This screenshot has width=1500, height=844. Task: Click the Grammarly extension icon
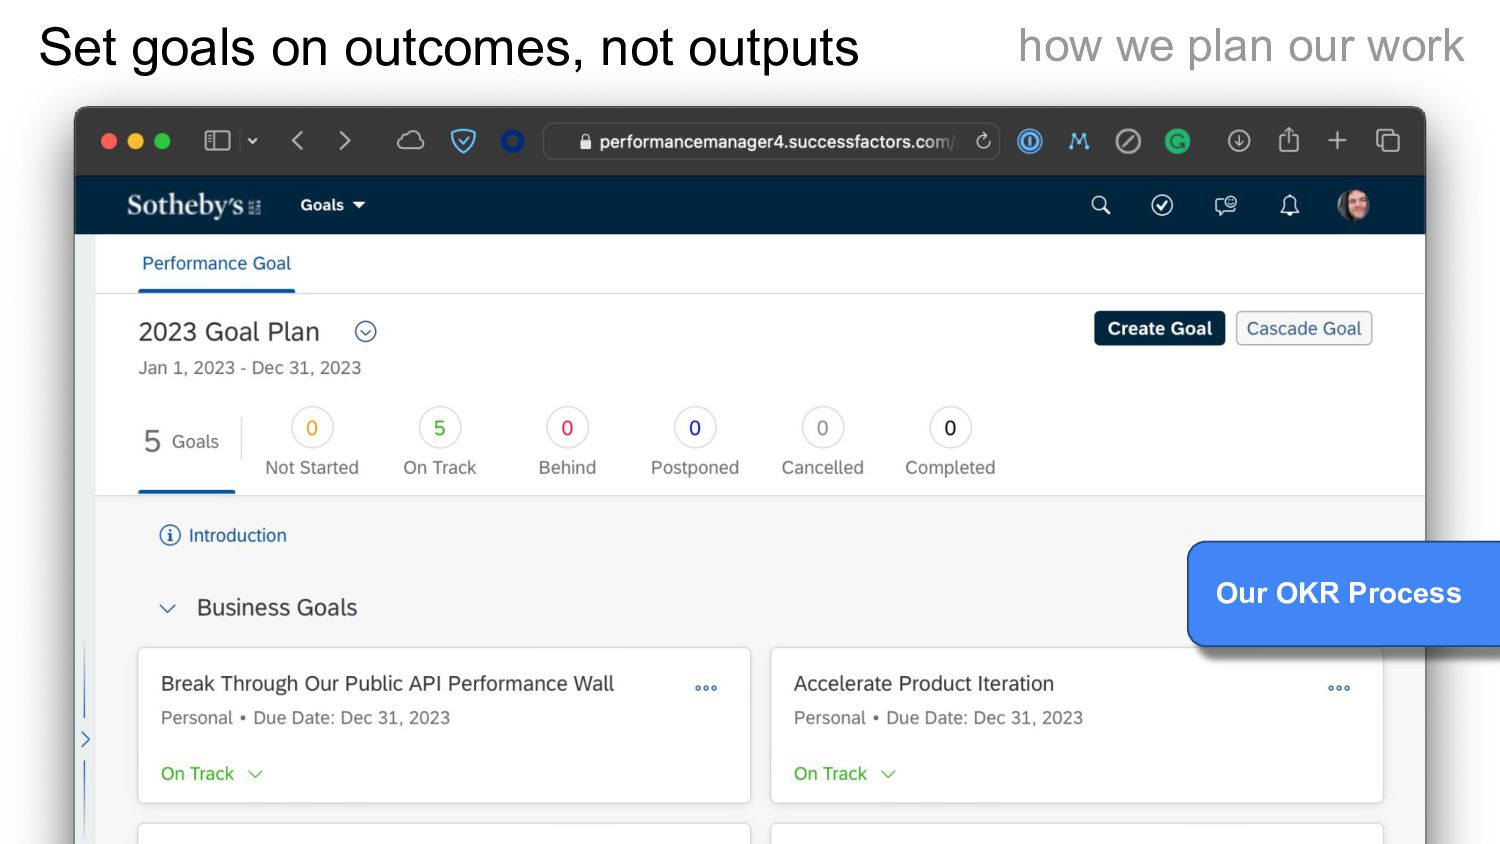1178,141
